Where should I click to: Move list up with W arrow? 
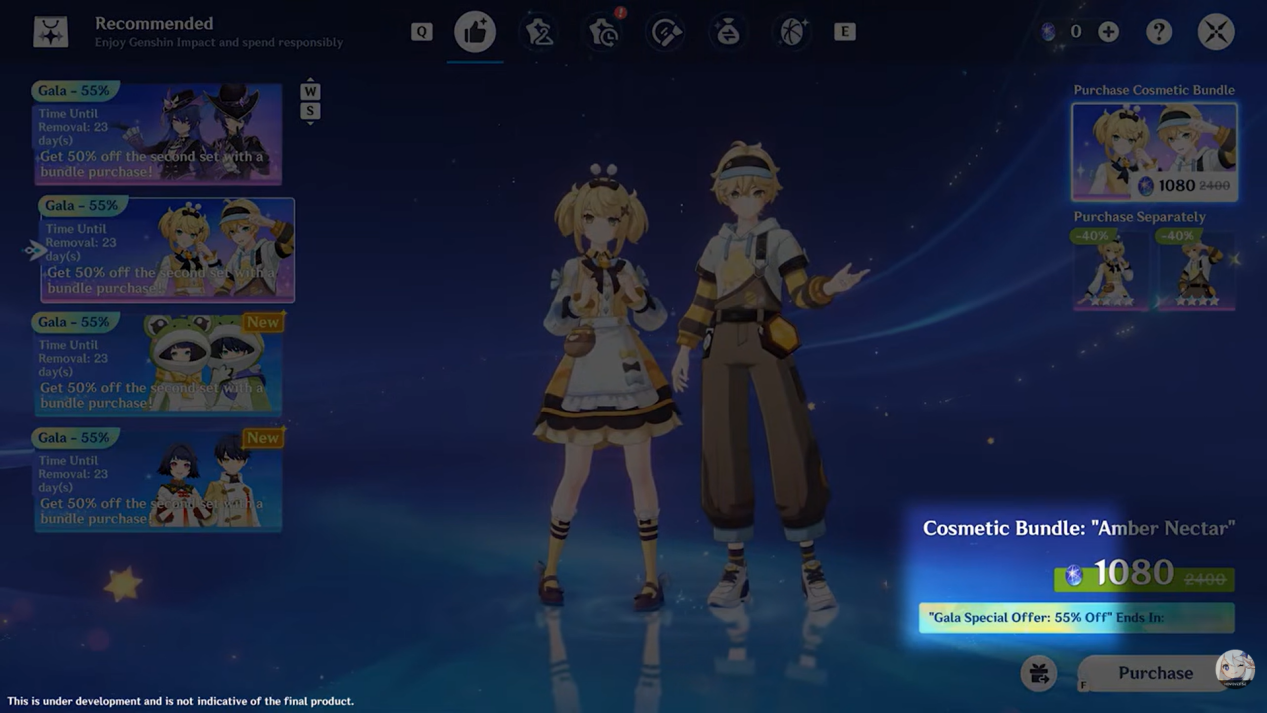pyautogui.click(x=310, y=89)
